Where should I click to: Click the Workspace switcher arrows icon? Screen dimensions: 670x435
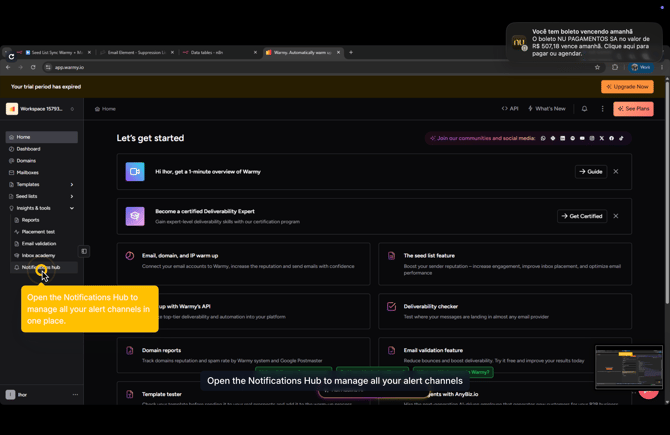[72, 109]
